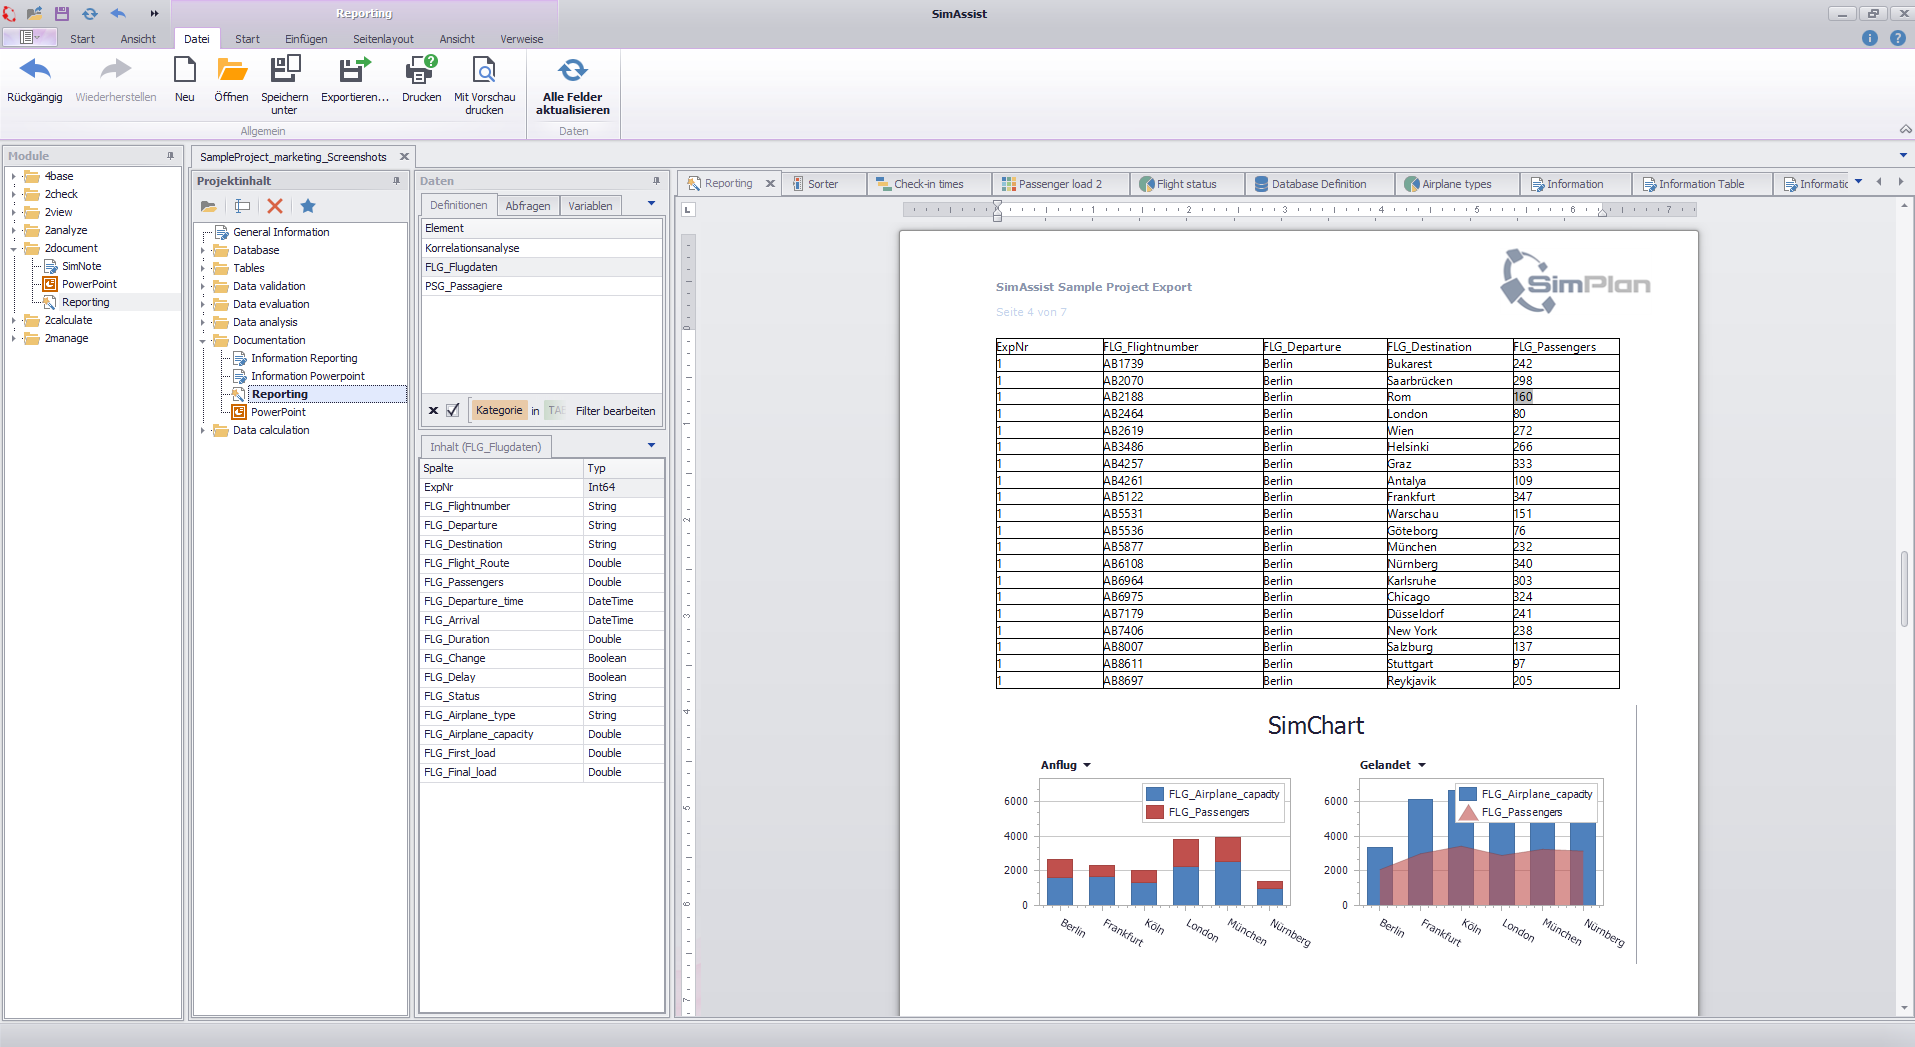Click the blue info icon at top right

tap(1870, 38)
